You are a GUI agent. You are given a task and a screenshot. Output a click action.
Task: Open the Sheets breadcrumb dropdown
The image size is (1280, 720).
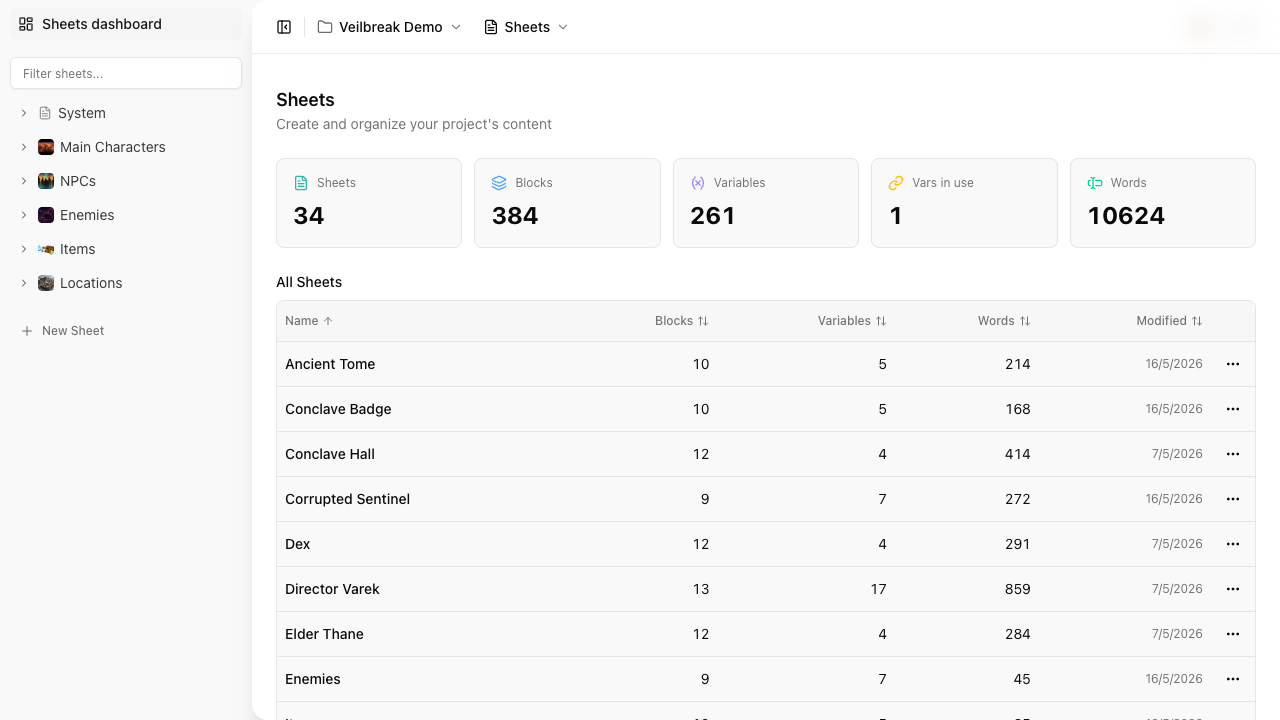pos(526,27)
